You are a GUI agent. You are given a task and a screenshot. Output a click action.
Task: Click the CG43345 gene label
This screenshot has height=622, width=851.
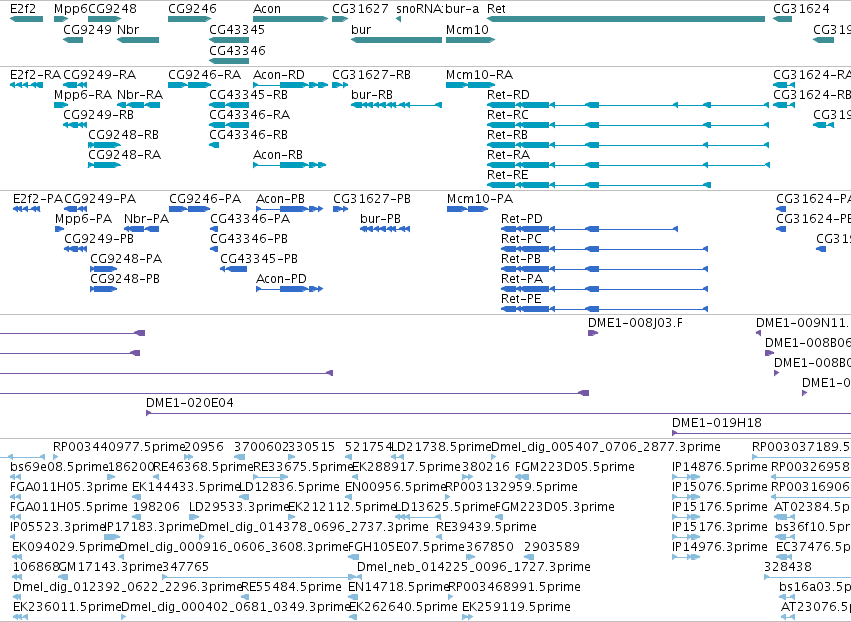pyautogui.click(x=237, y=29)
